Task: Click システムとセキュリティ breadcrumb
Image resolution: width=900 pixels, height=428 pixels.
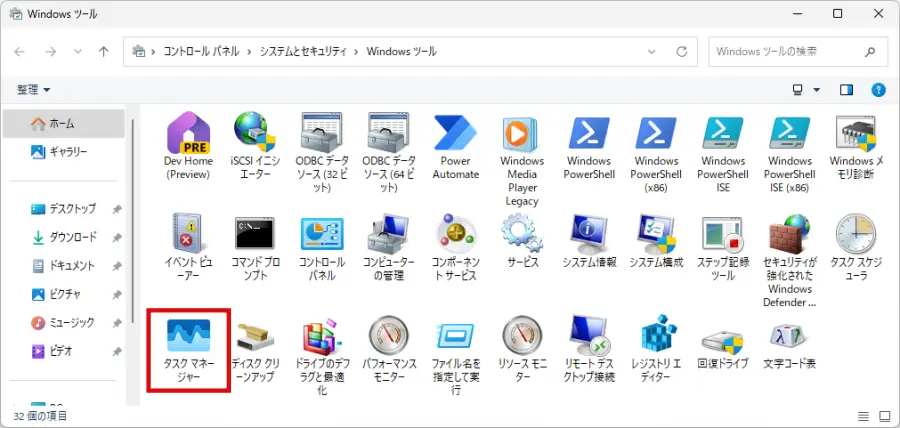Action: (303, 52)
